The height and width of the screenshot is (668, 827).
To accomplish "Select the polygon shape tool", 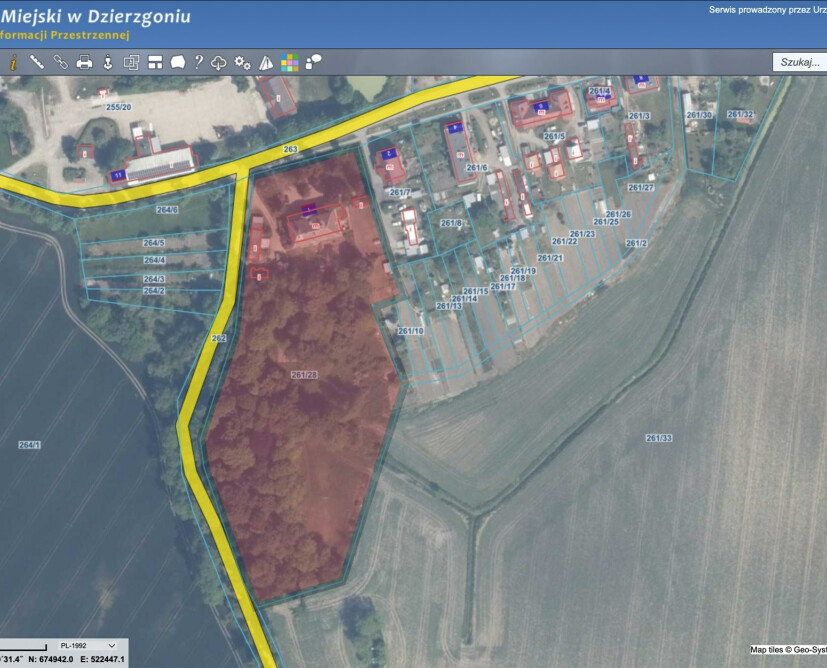I will click(x=178, y=62).
